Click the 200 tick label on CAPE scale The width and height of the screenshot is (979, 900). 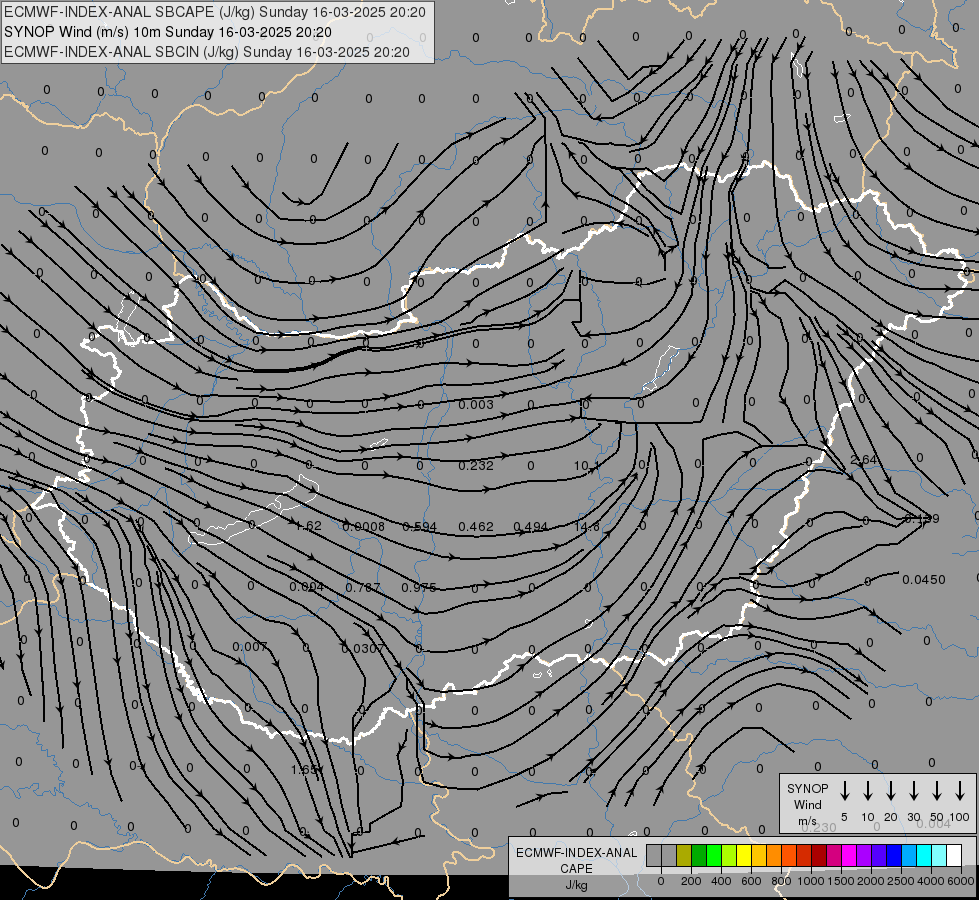point(691,881)
